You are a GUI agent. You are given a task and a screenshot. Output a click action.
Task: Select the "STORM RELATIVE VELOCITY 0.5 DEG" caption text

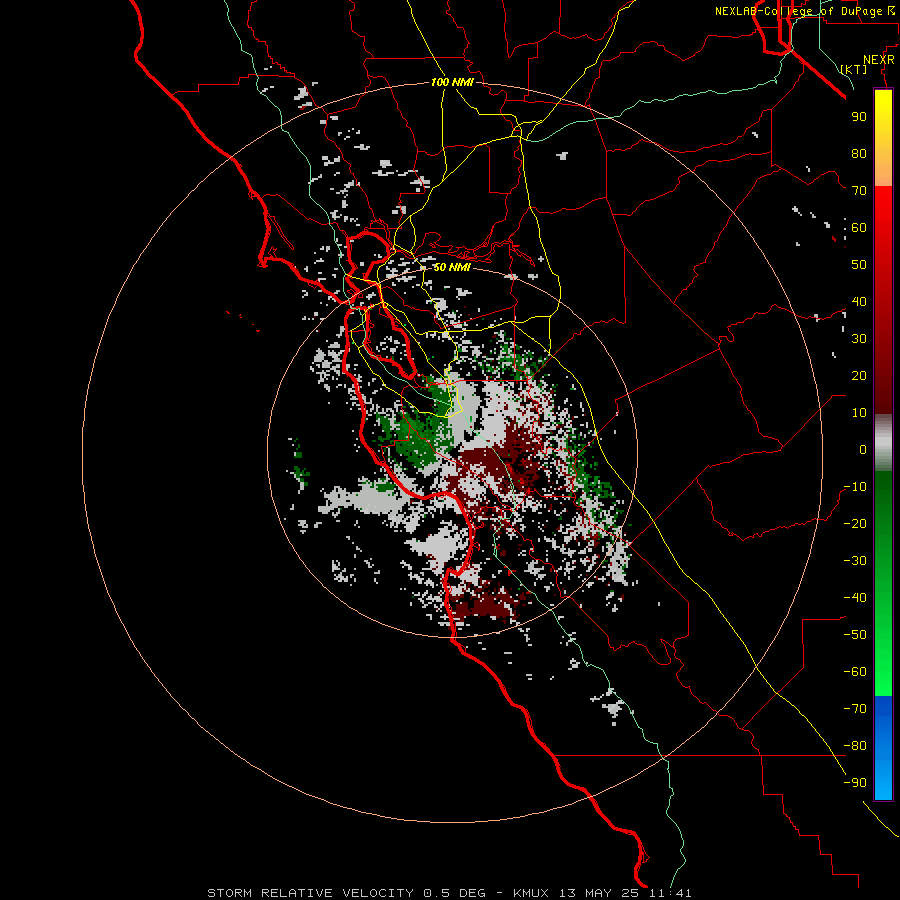(346, 893)
